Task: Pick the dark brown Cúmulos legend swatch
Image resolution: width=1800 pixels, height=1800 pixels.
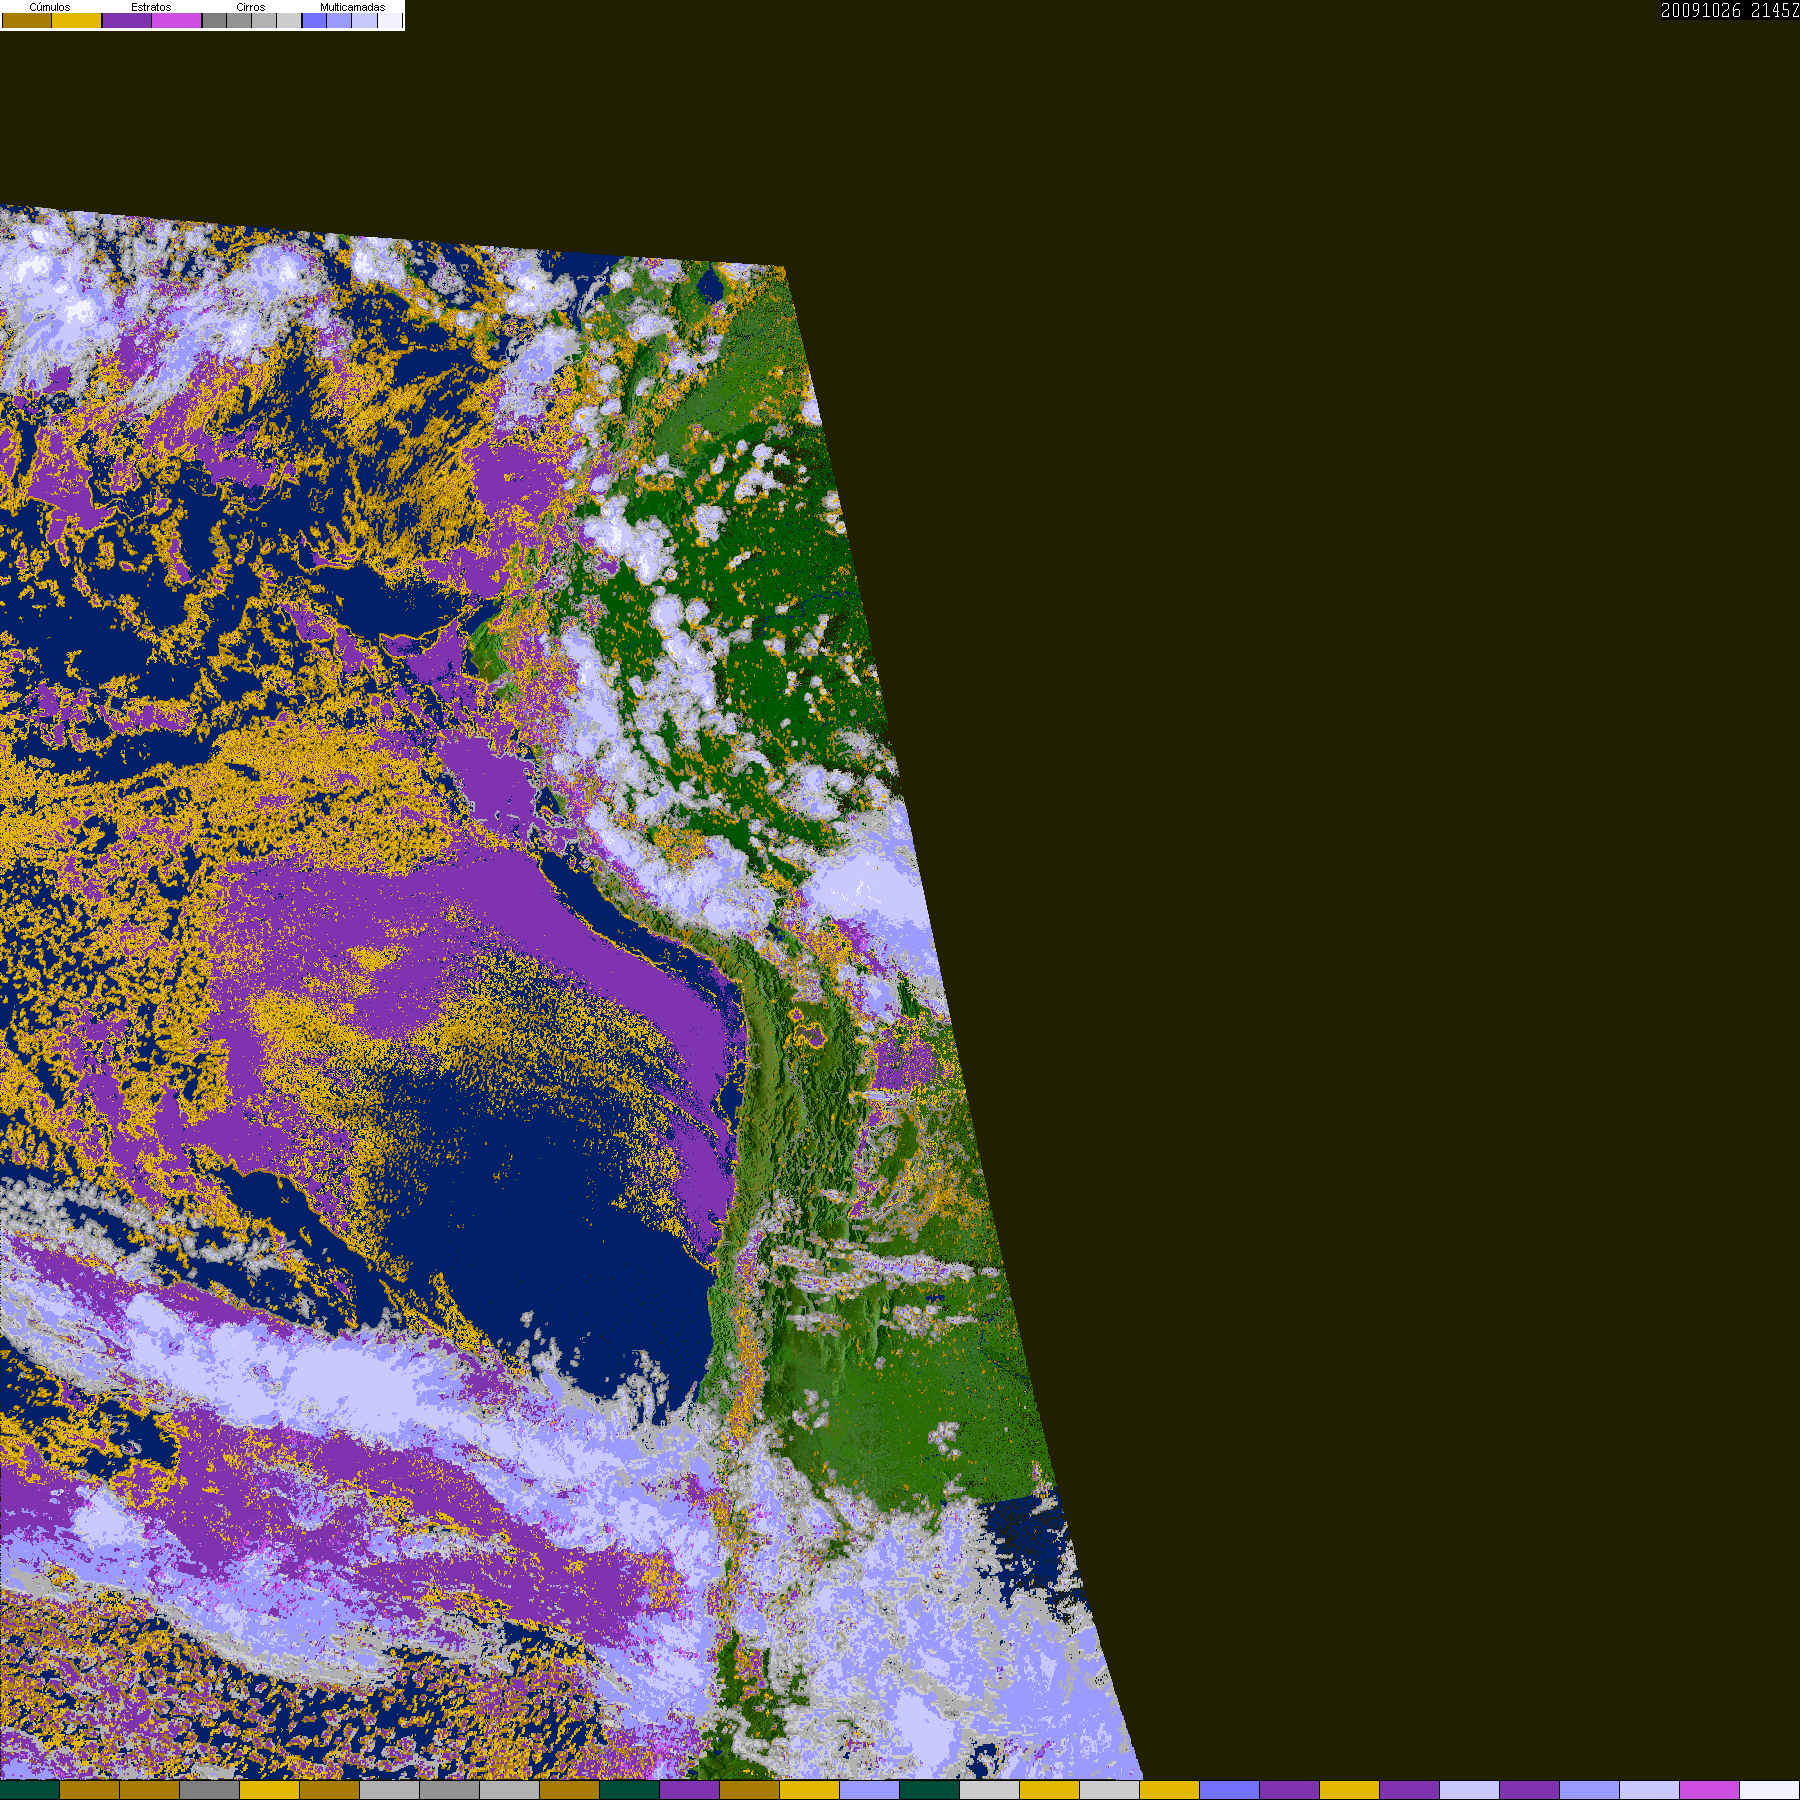Action: click(x=27, y=20)
